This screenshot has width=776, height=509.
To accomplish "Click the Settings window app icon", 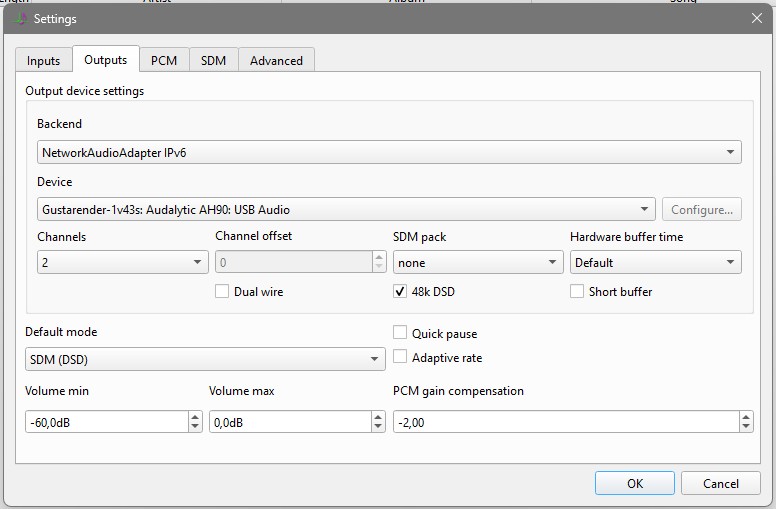I will [20, 19].
